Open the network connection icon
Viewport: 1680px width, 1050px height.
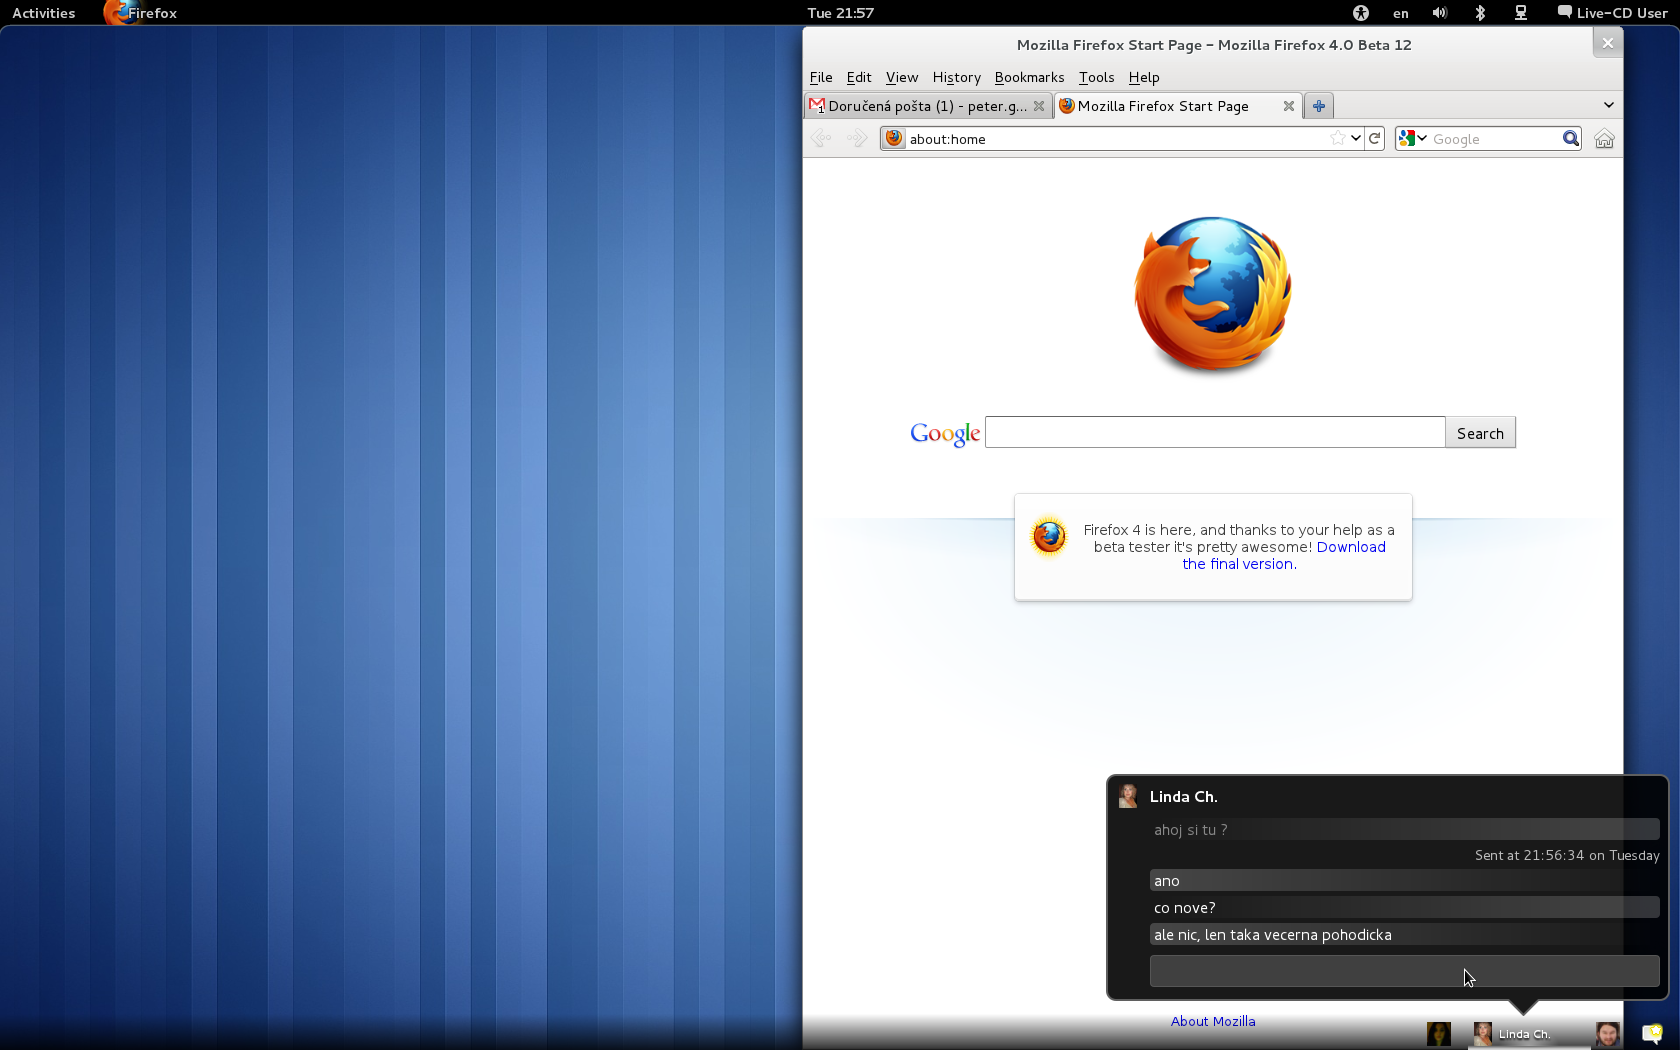click(1520, 13)
